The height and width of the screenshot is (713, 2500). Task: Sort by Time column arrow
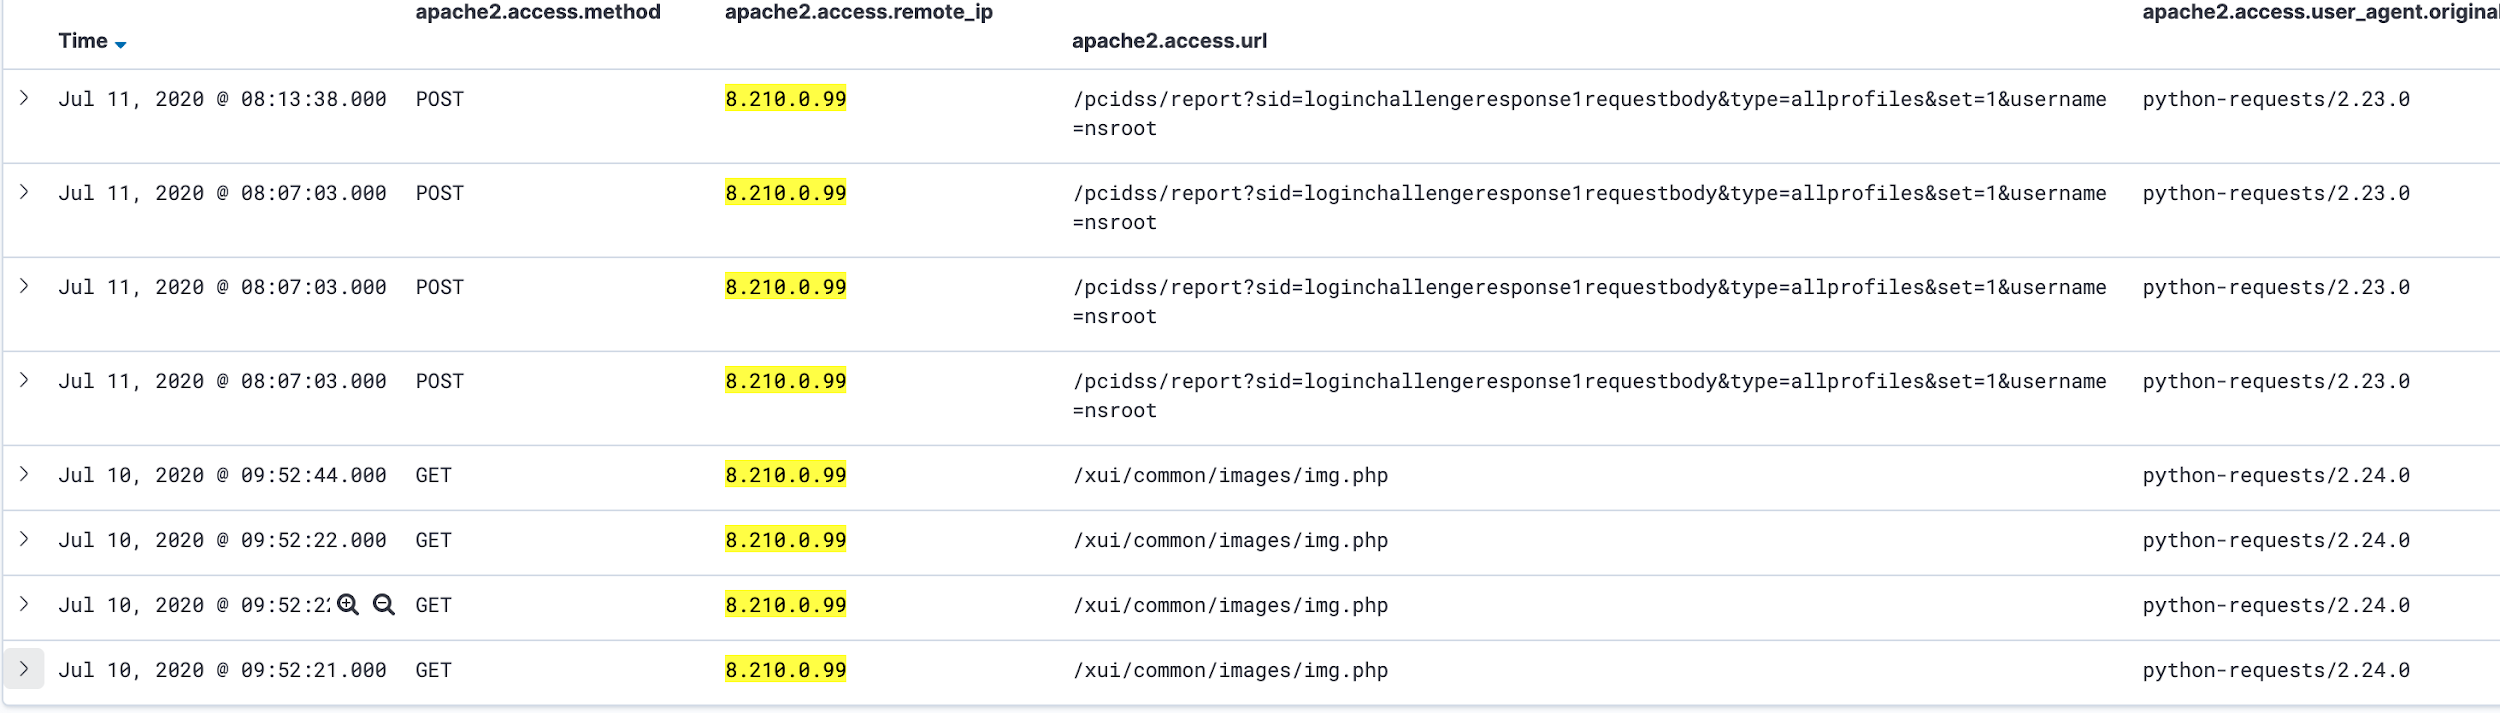[120, 44]
